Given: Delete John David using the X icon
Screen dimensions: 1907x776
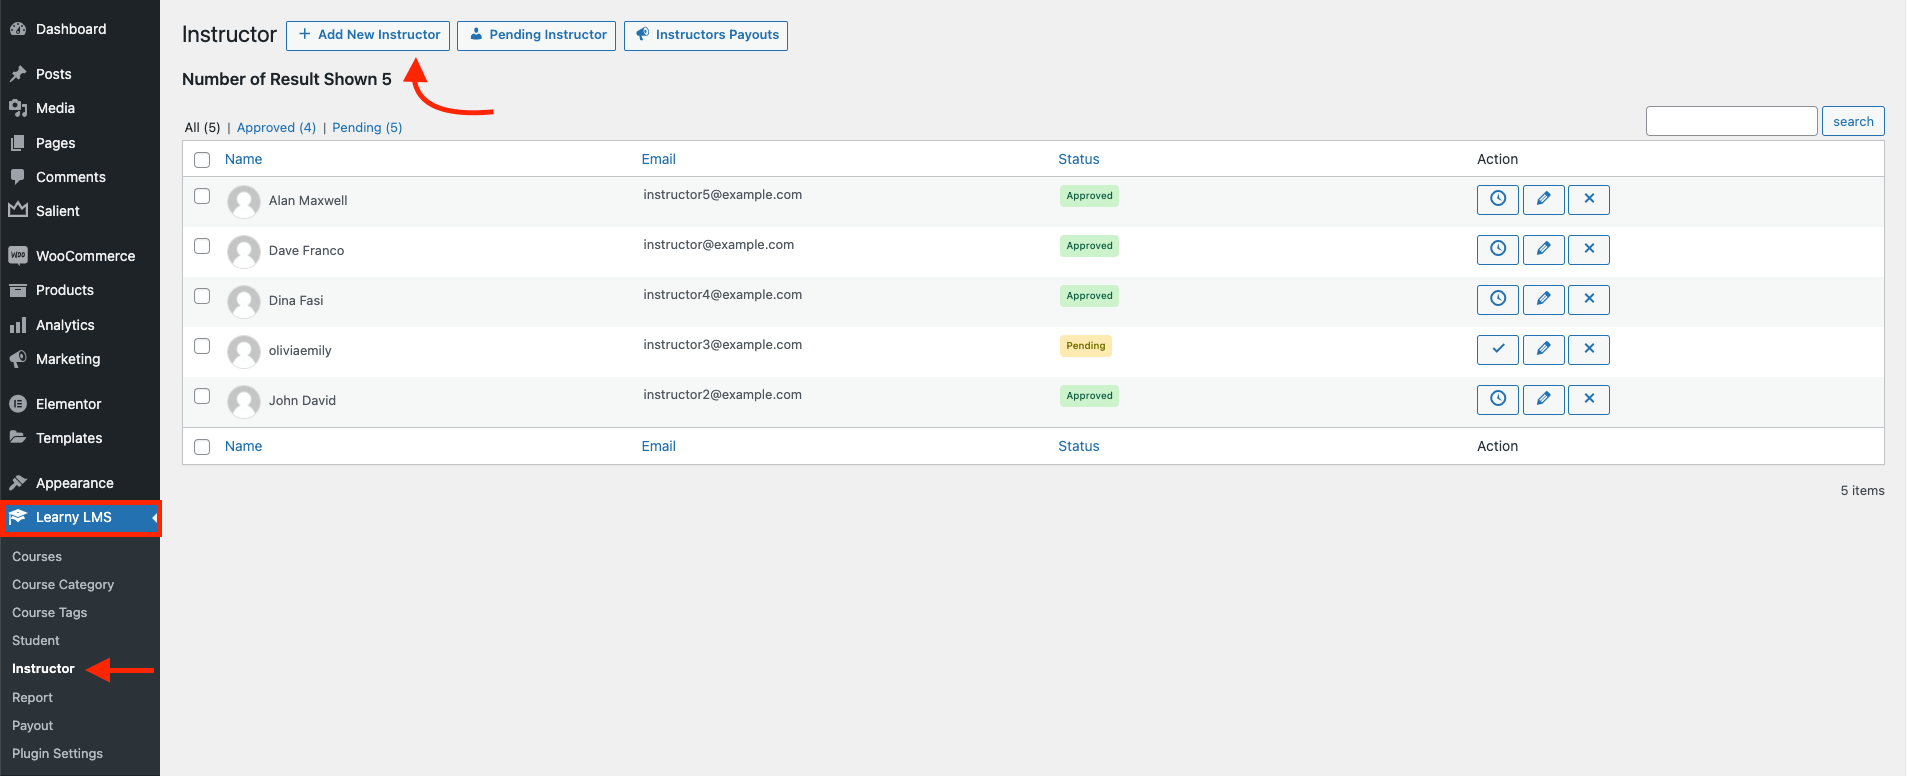Looking at the screenshot, I should 1588,399.
